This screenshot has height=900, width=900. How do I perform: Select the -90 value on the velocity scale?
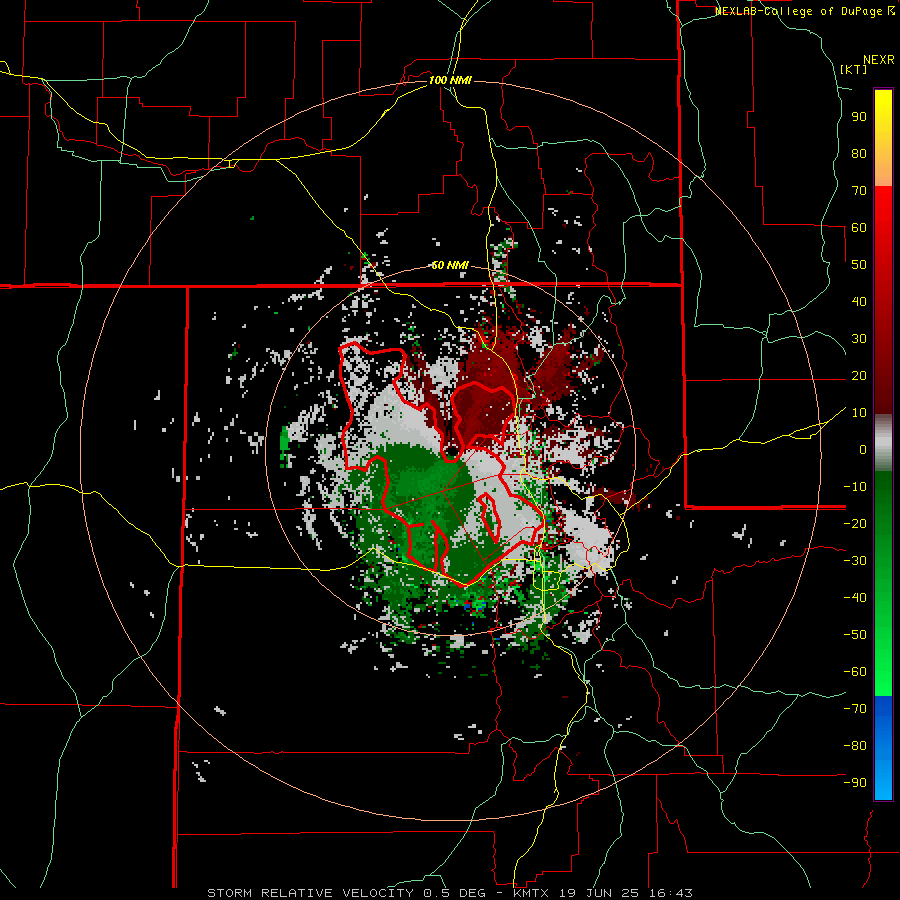tap(855, 783)
